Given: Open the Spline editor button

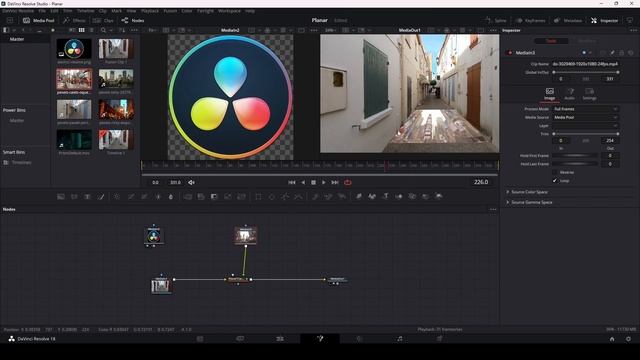Looking at the screenshot, I should 496,20.
